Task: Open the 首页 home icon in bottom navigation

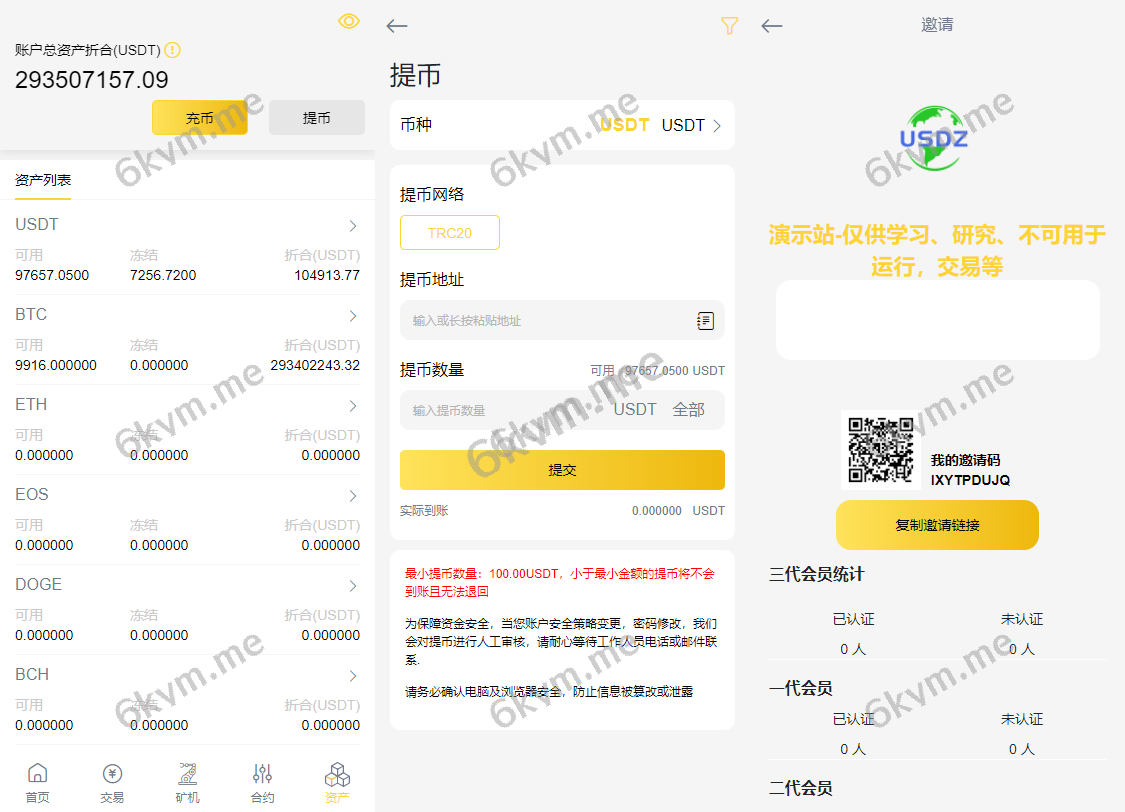Action: coord(37,780)
